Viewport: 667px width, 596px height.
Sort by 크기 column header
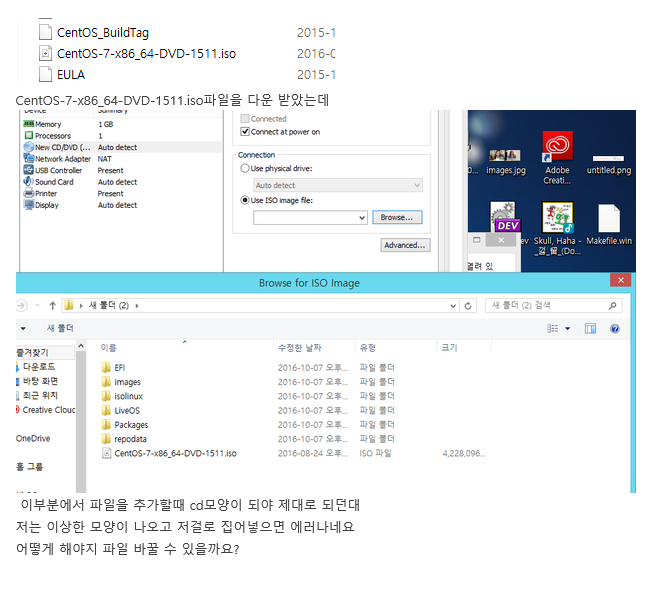tap(449, 348)
